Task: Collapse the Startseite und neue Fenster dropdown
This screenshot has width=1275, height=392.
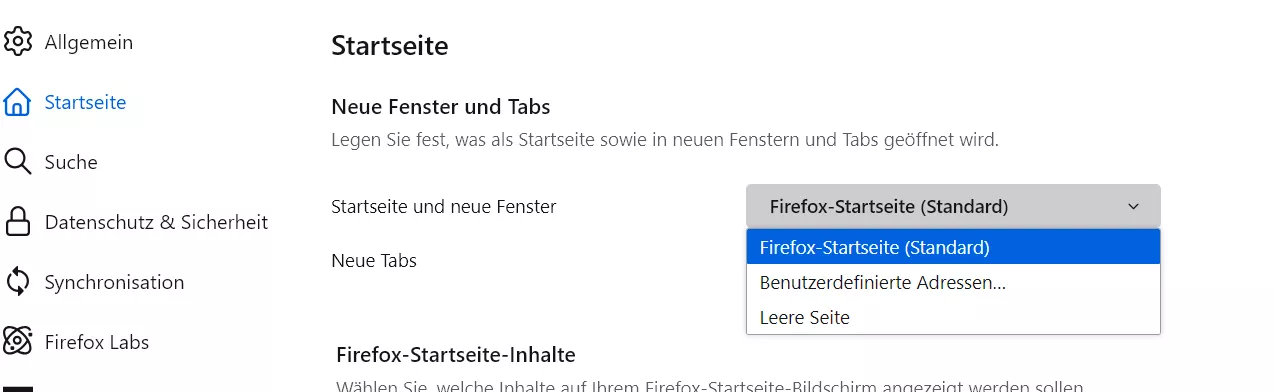Action: 953,206
